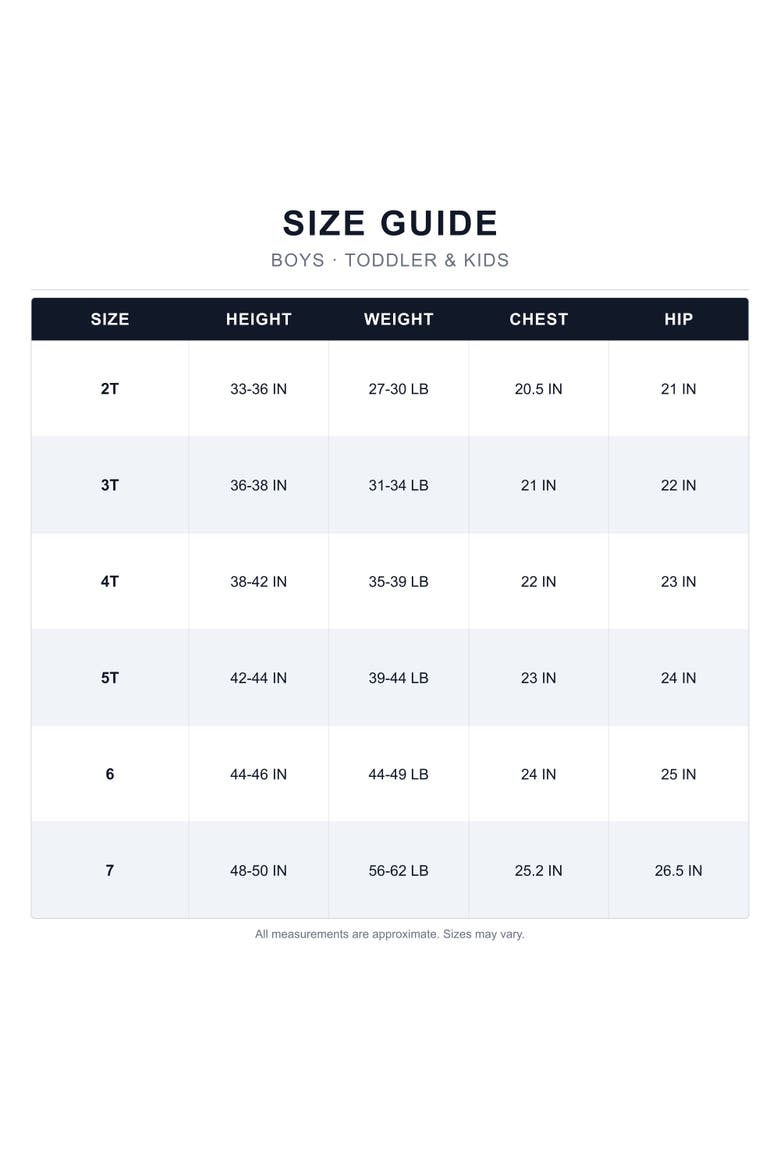Click the 26.5 IN hip cell
The height and width of the screenshot is (1170, 780).
coord(678,870)
